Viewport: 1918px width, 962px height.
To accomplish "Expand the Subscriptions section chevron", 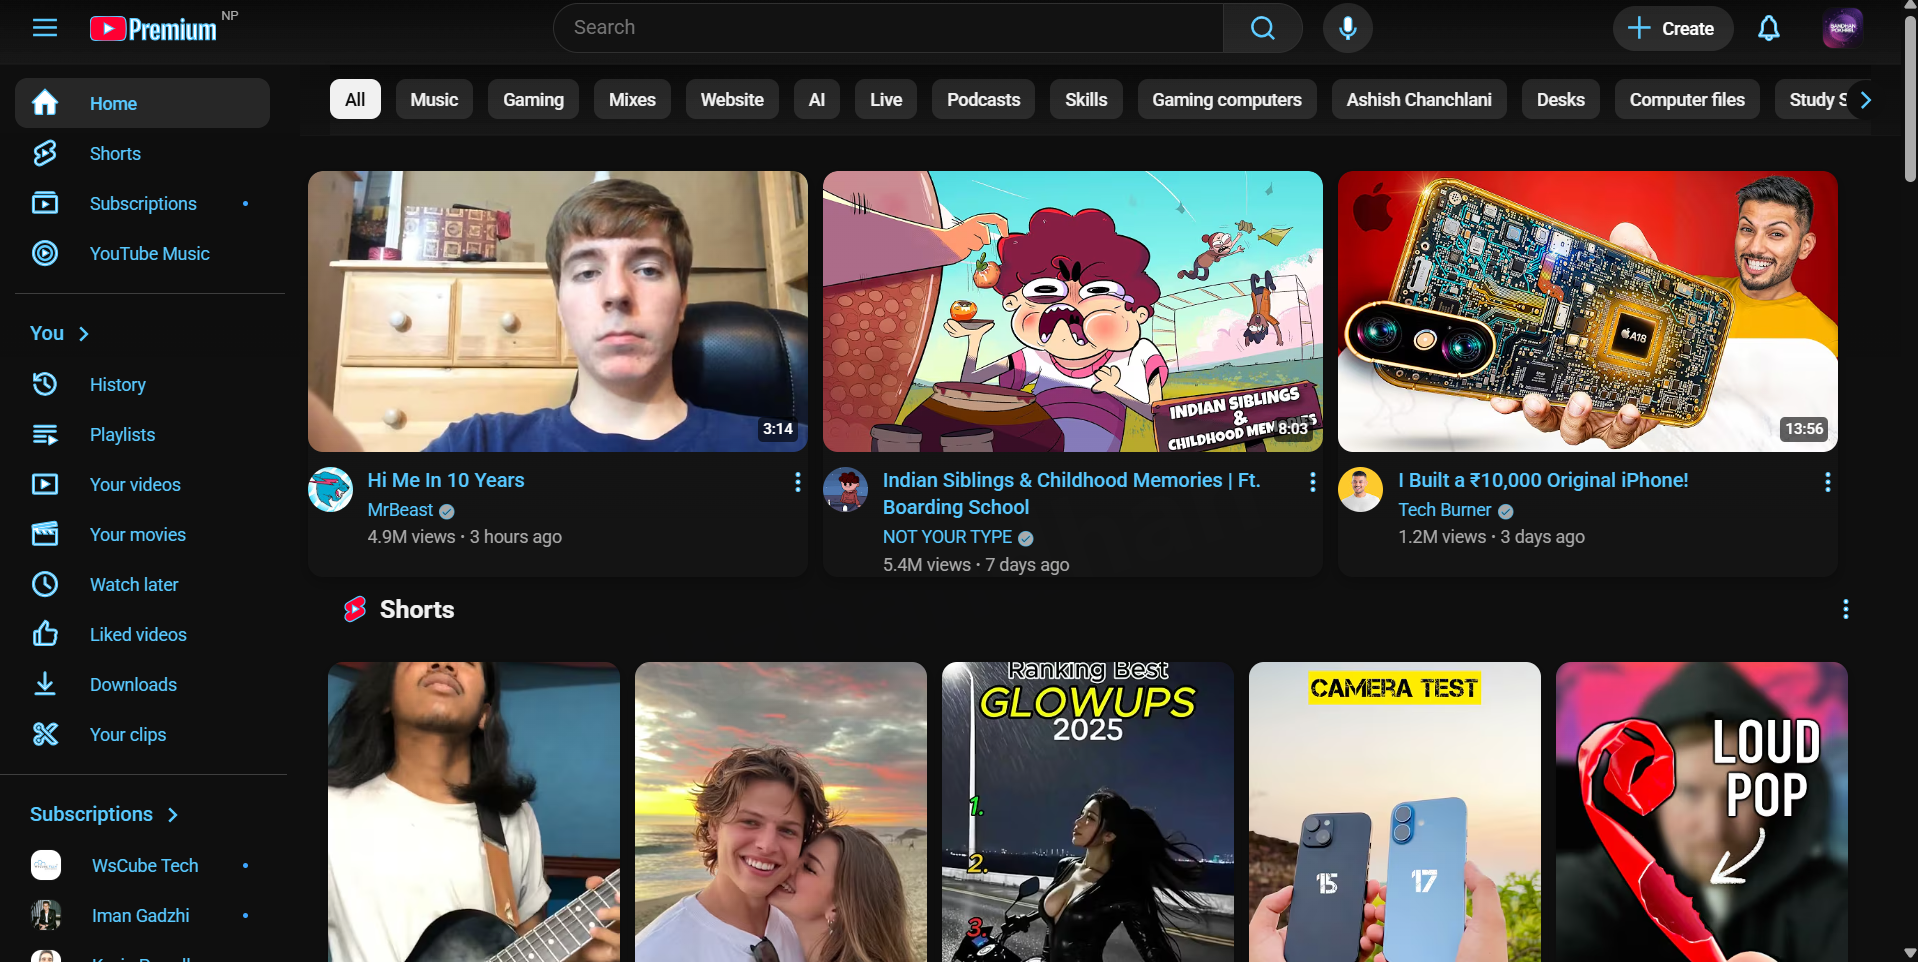I will pyautogui.click(x=173, y=815).
